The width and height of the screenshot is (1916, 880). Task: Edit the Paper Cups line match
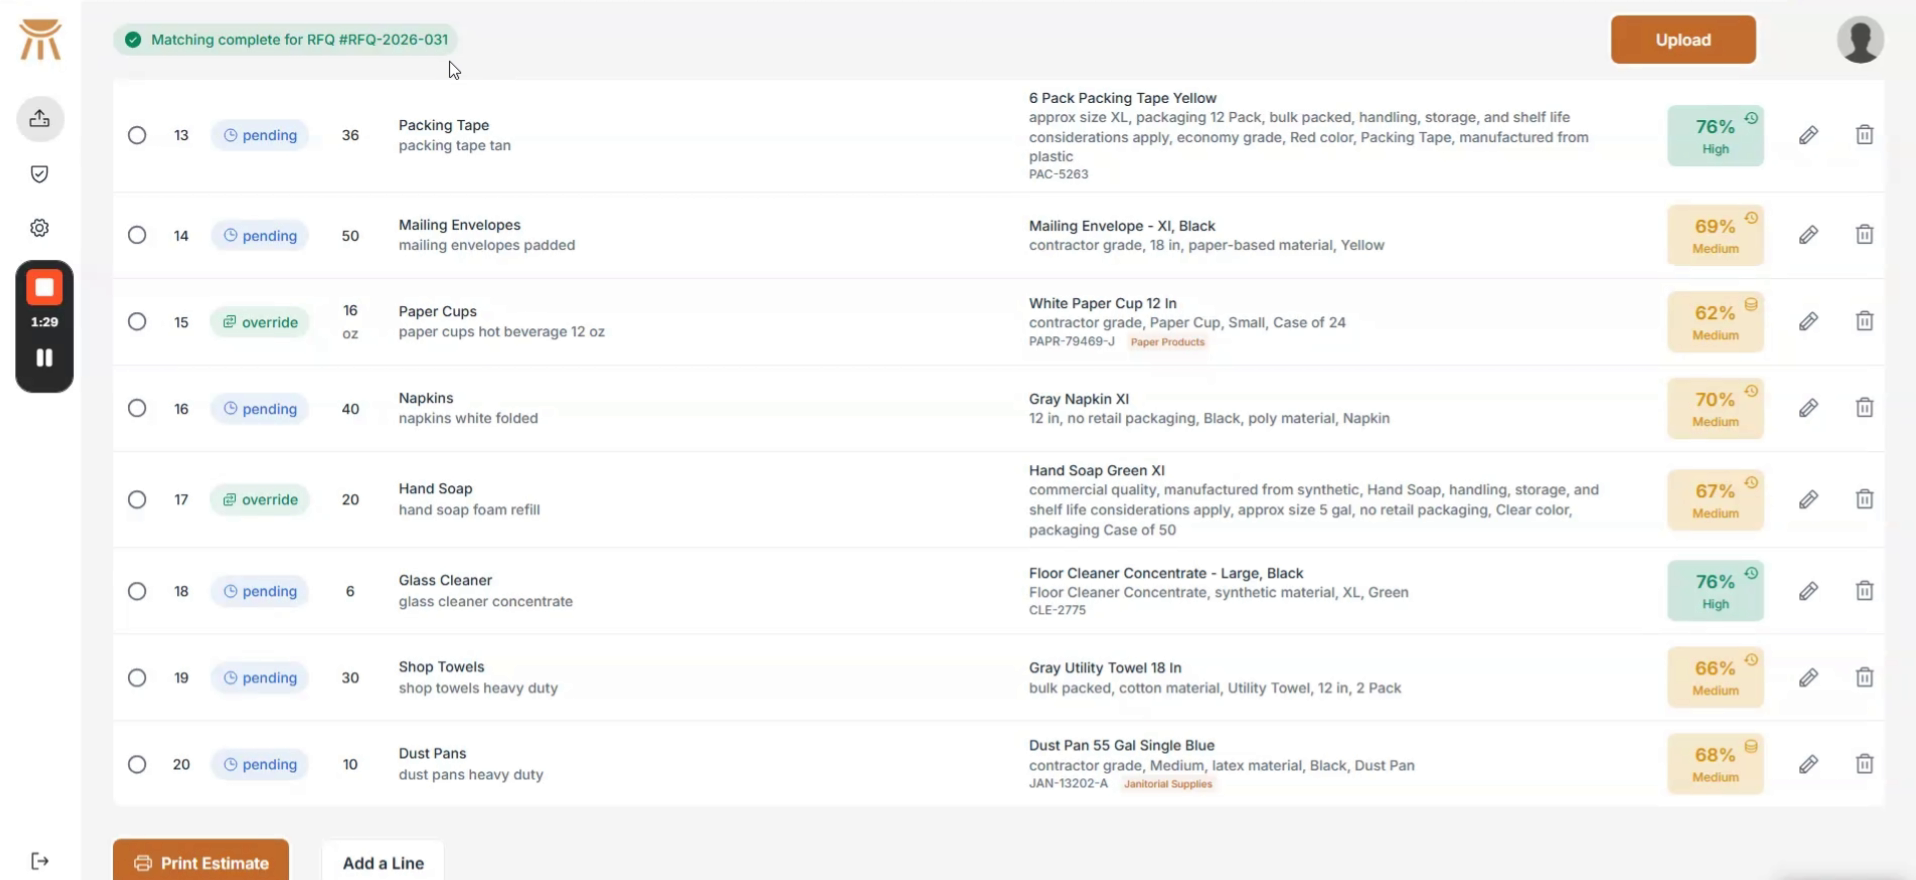click(1808, 322)
